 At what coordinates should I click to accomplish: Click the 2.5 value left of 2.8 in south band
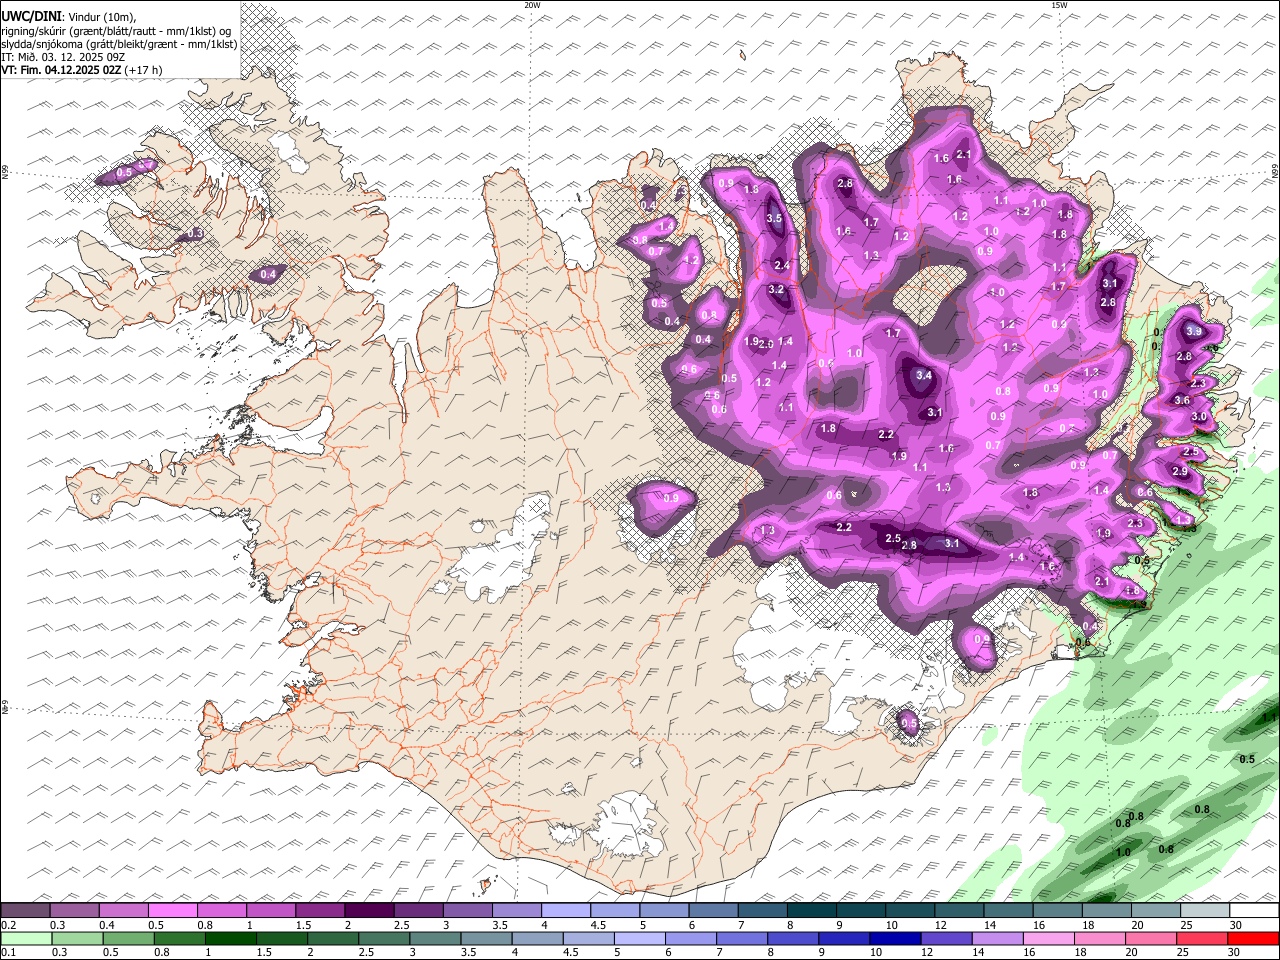point(893,538)
